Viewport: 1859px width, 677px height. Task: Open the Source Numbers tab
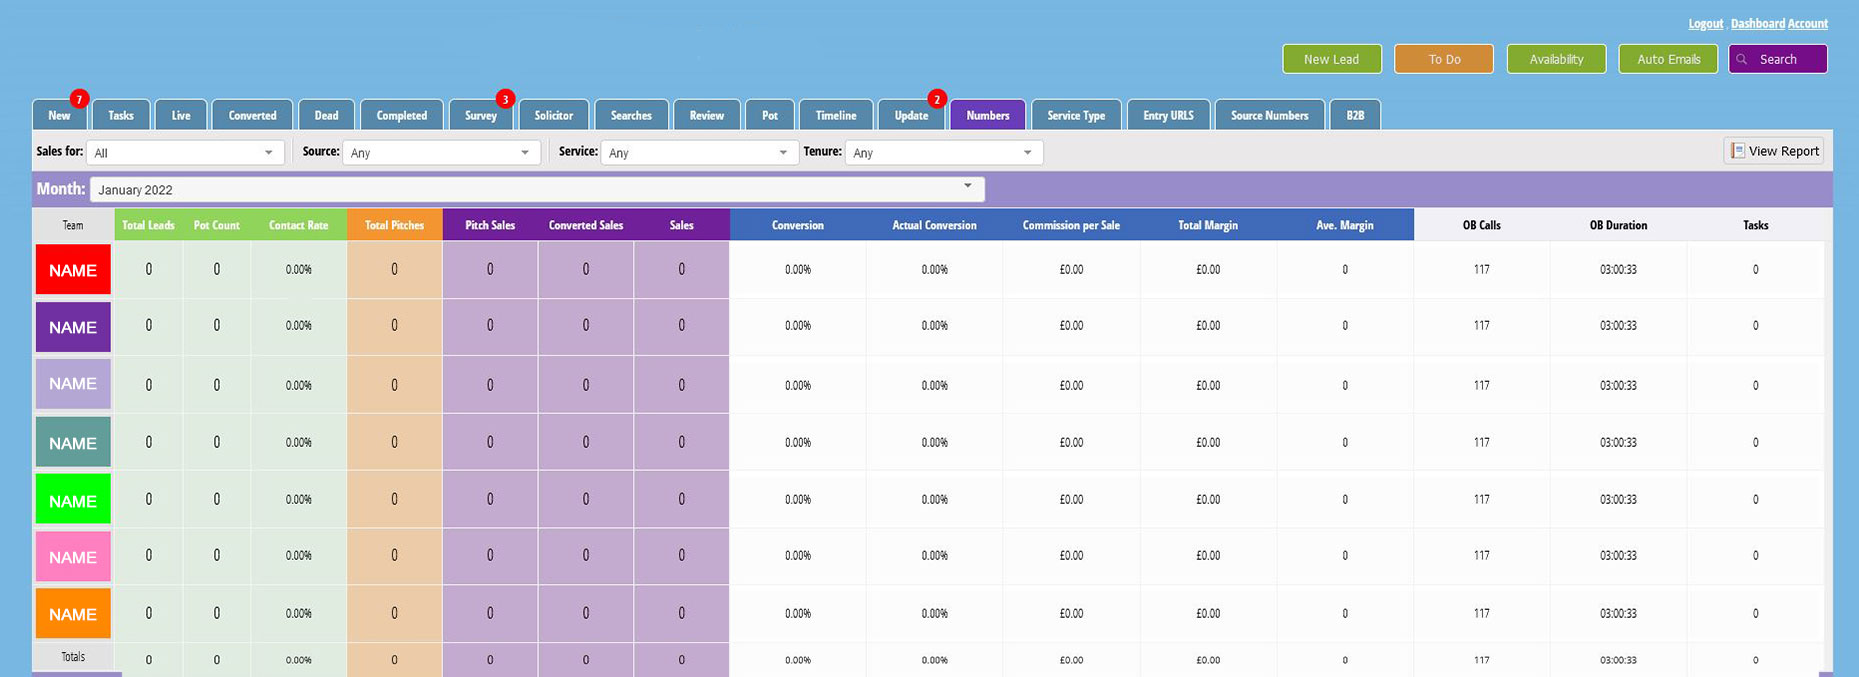1269,116
